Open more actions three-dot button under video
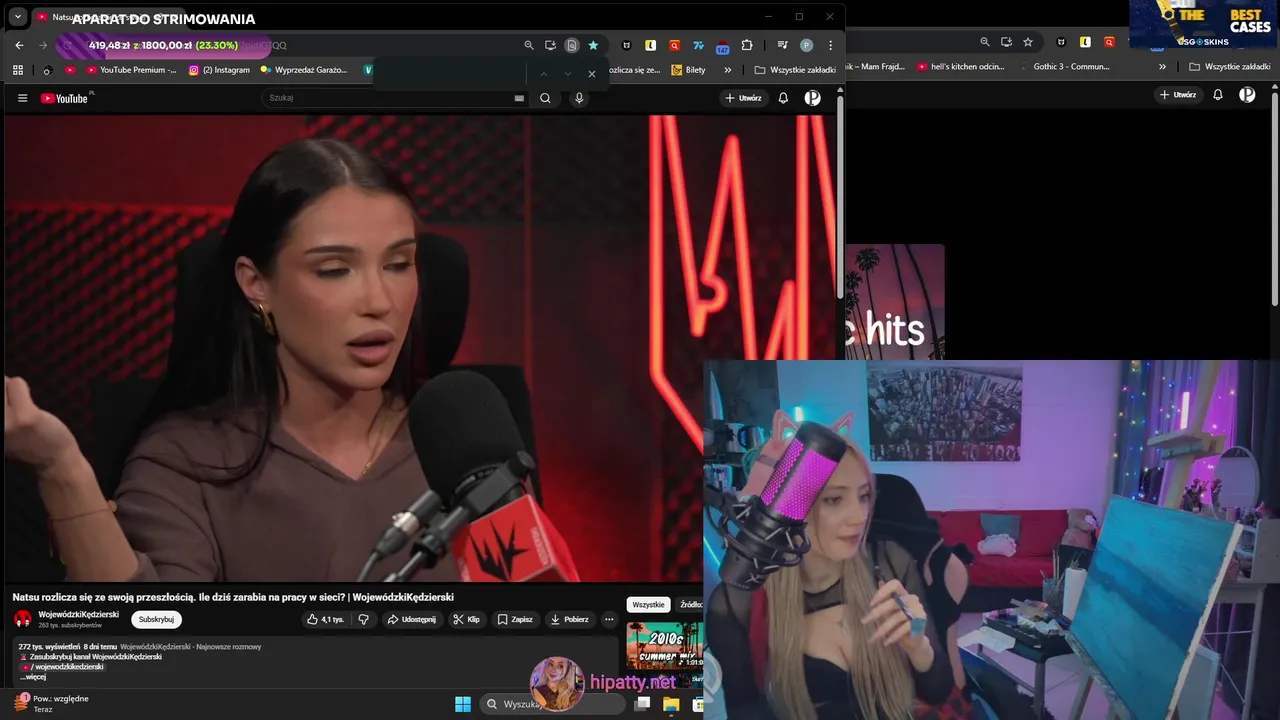The height and width of the screenshot is (720, 1280). (x=609, y=619)
